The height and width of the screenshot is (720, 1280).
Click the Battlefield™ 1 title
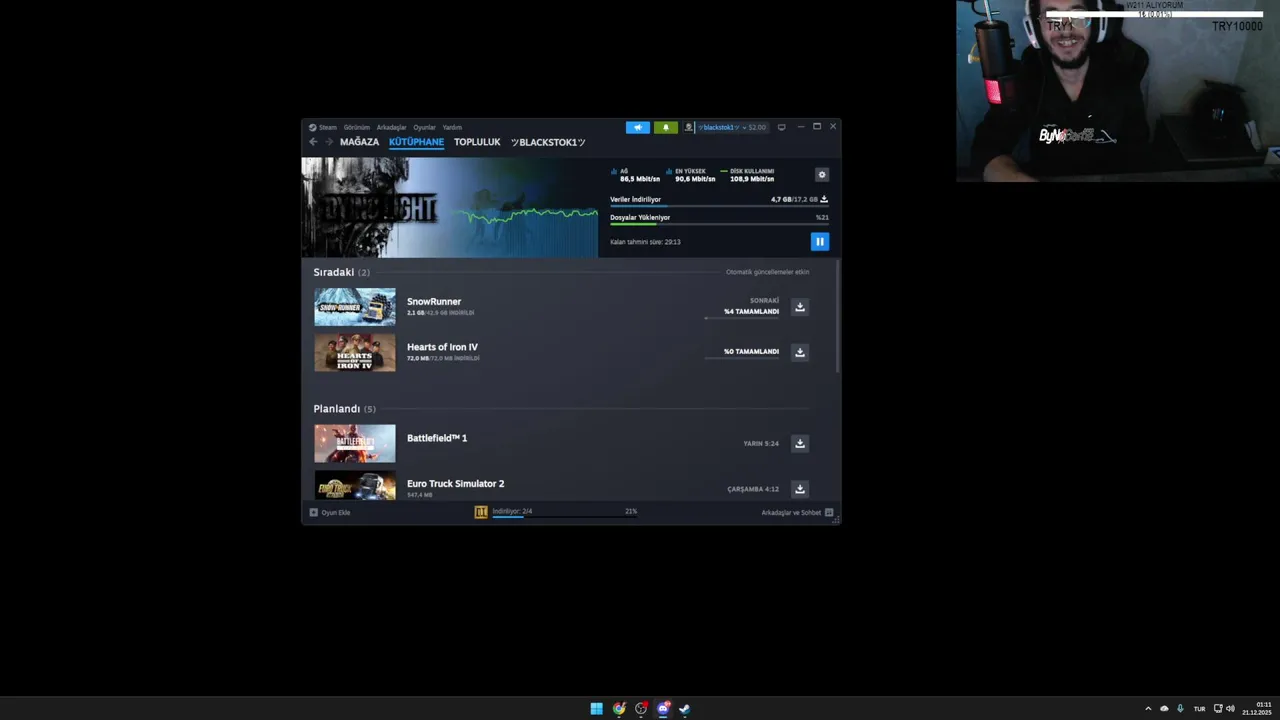(x=437, y=438)
